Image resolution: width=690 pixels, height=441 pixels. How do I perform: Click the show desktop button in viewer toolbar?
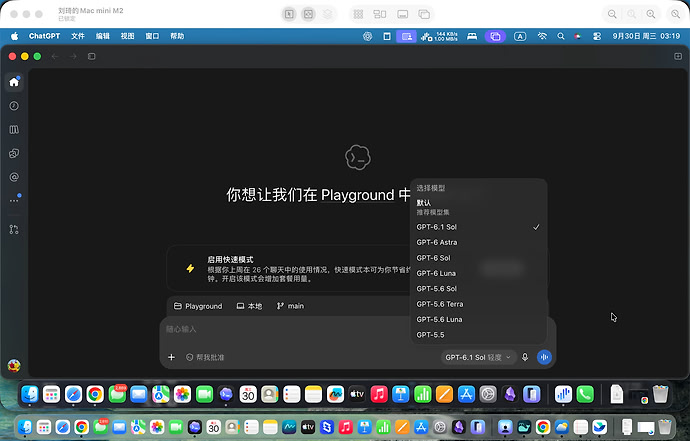(402, 14)
